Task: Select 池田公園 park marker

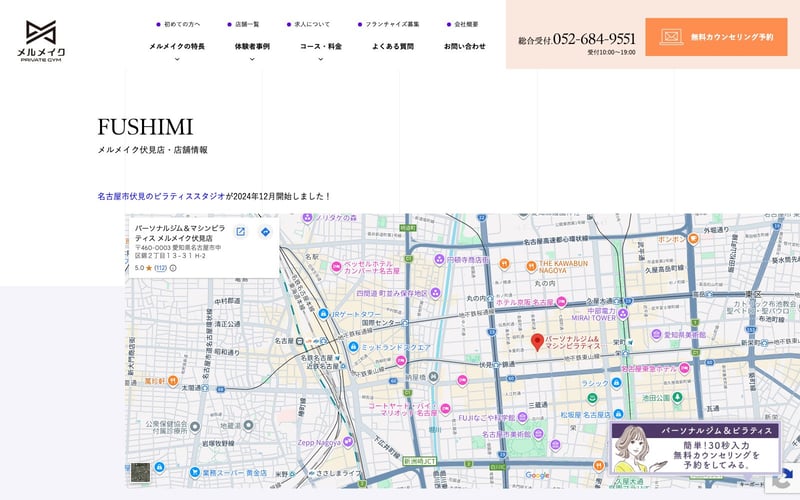Action: [x=677, y=397]
